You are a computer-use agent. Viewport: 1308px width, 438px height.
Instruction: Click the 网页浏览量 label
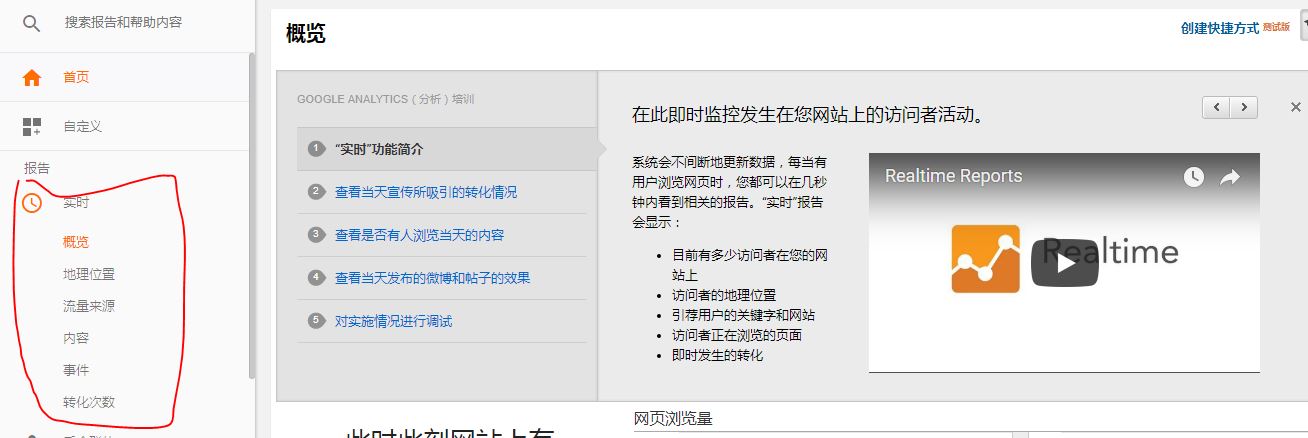[x=673, y=418]
